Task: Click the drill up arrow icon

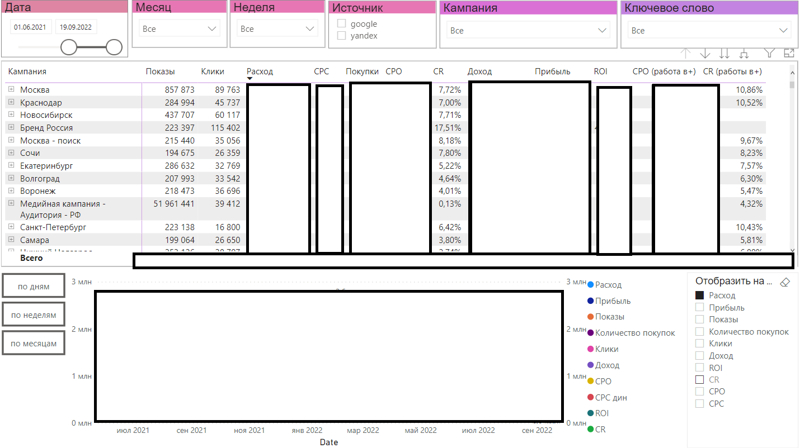Action: coord(685,54)
